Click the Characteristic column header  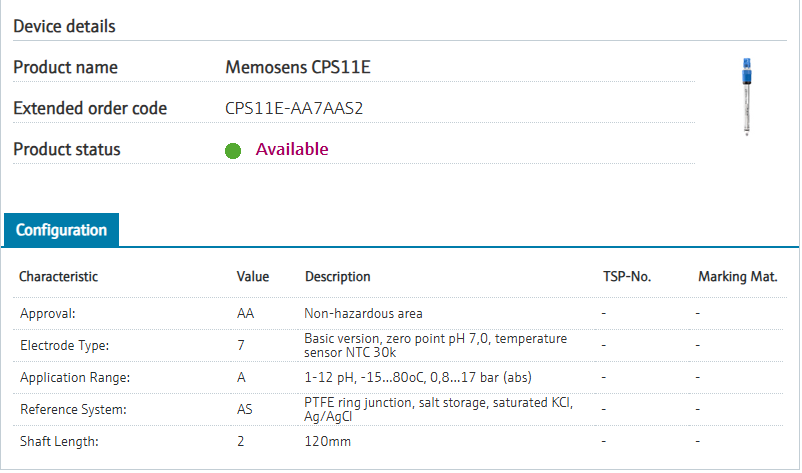pos(59,277)
